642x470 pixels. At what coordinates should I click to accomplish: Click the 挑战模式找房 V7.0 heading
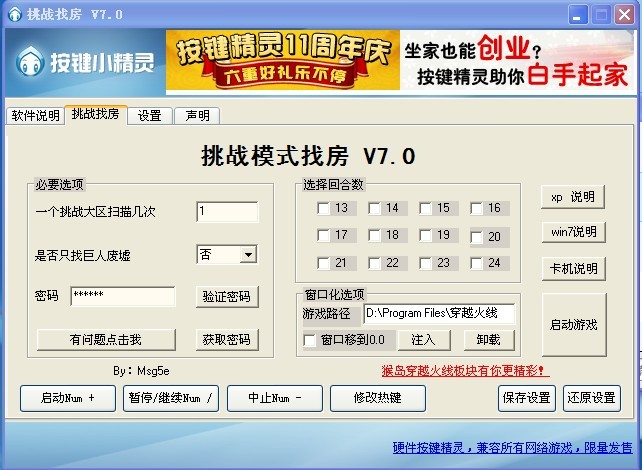[x=309, y=156]
